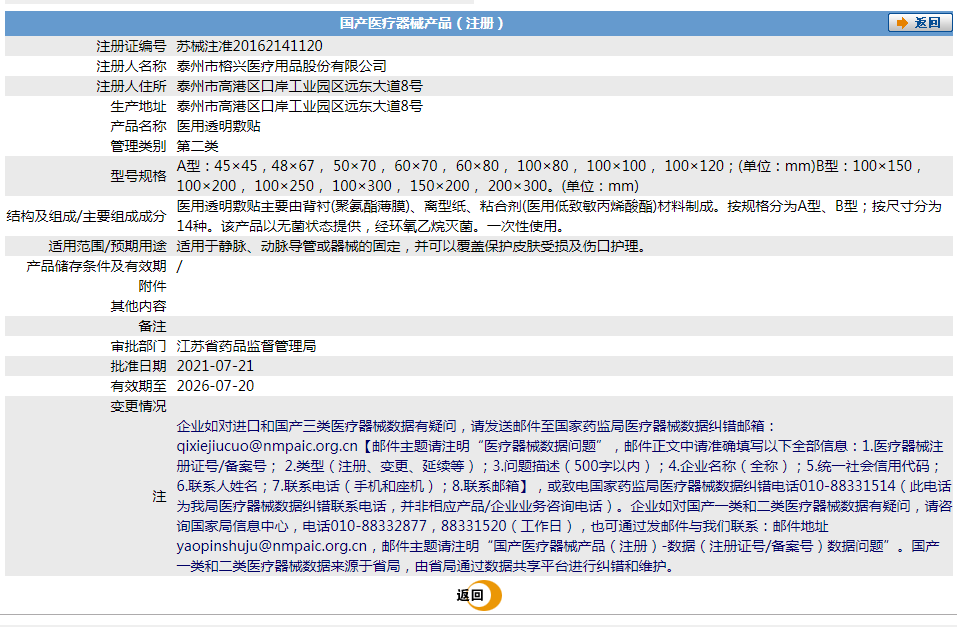Click the 管理类别 label

pyautogui.click(x=138, y=146)
